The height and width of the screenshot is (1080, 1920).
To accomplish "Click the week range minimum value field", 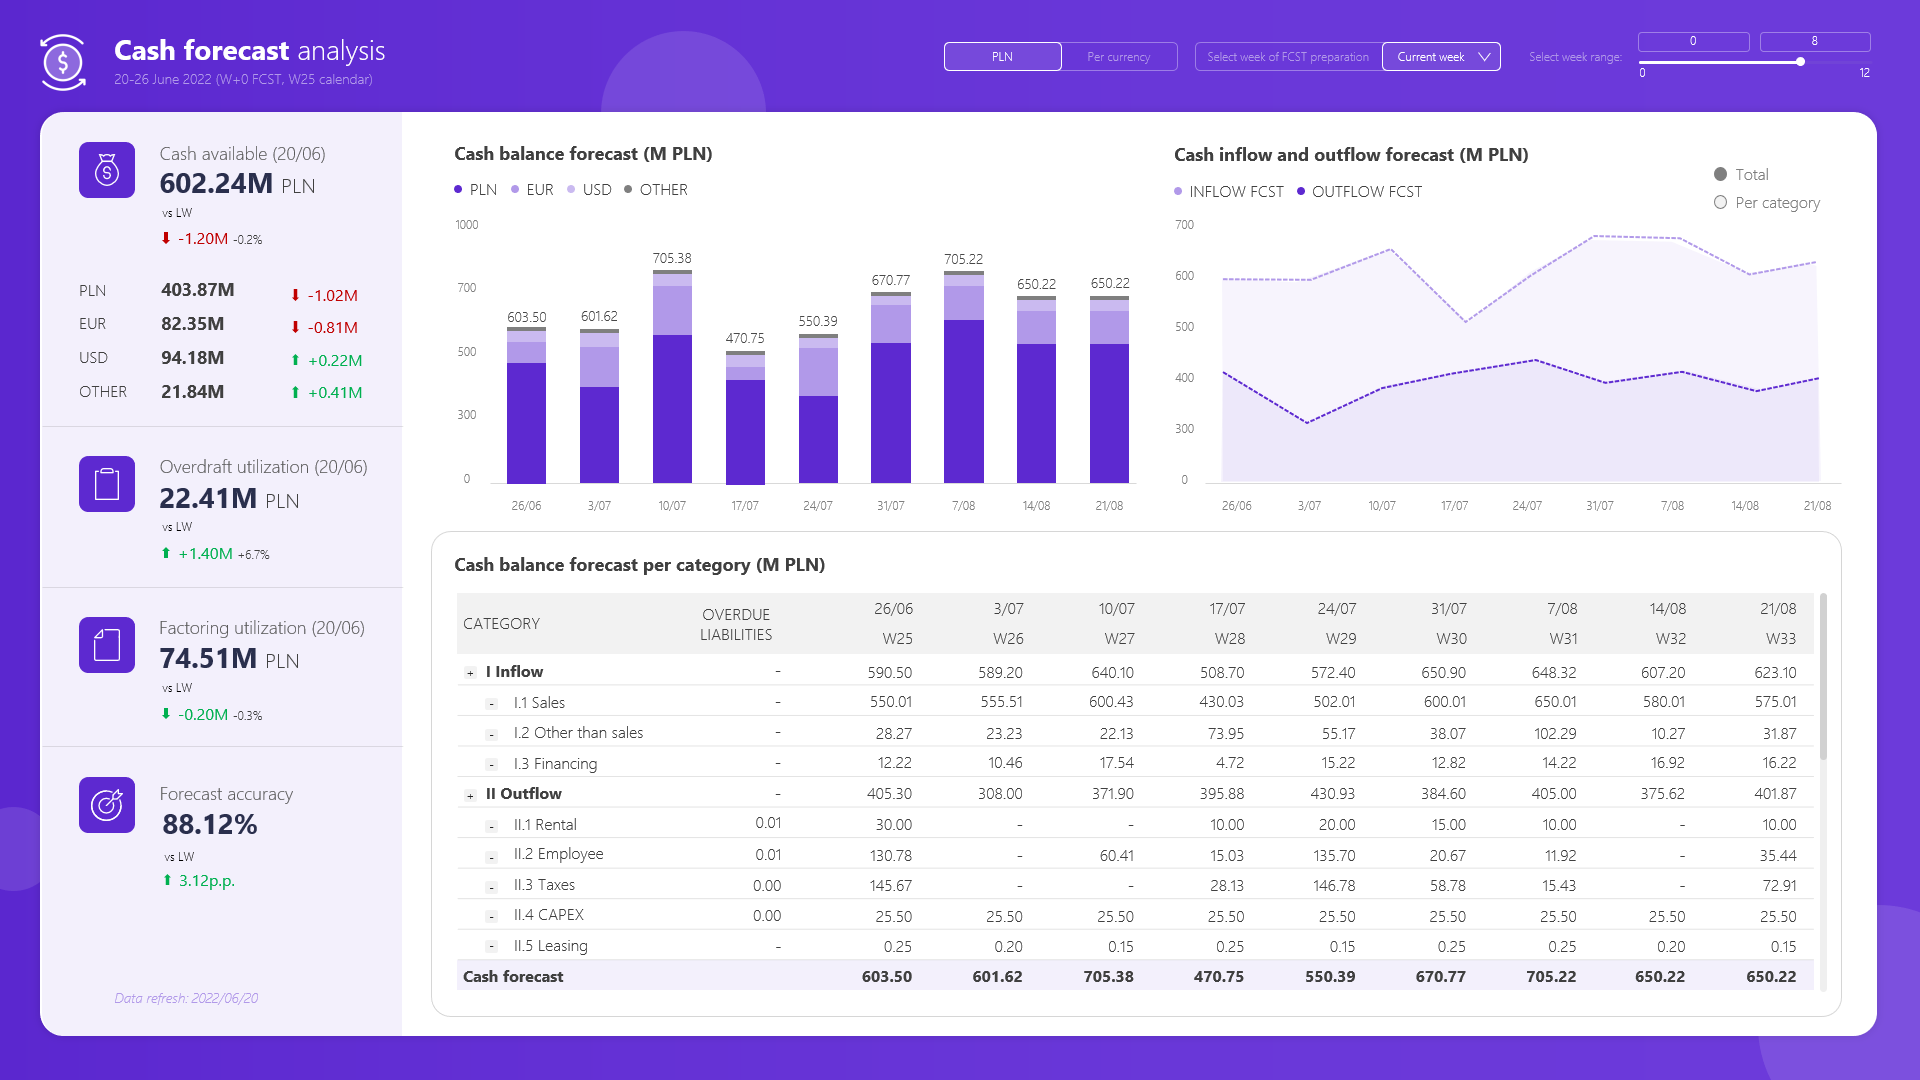I will coord(1693,41).
